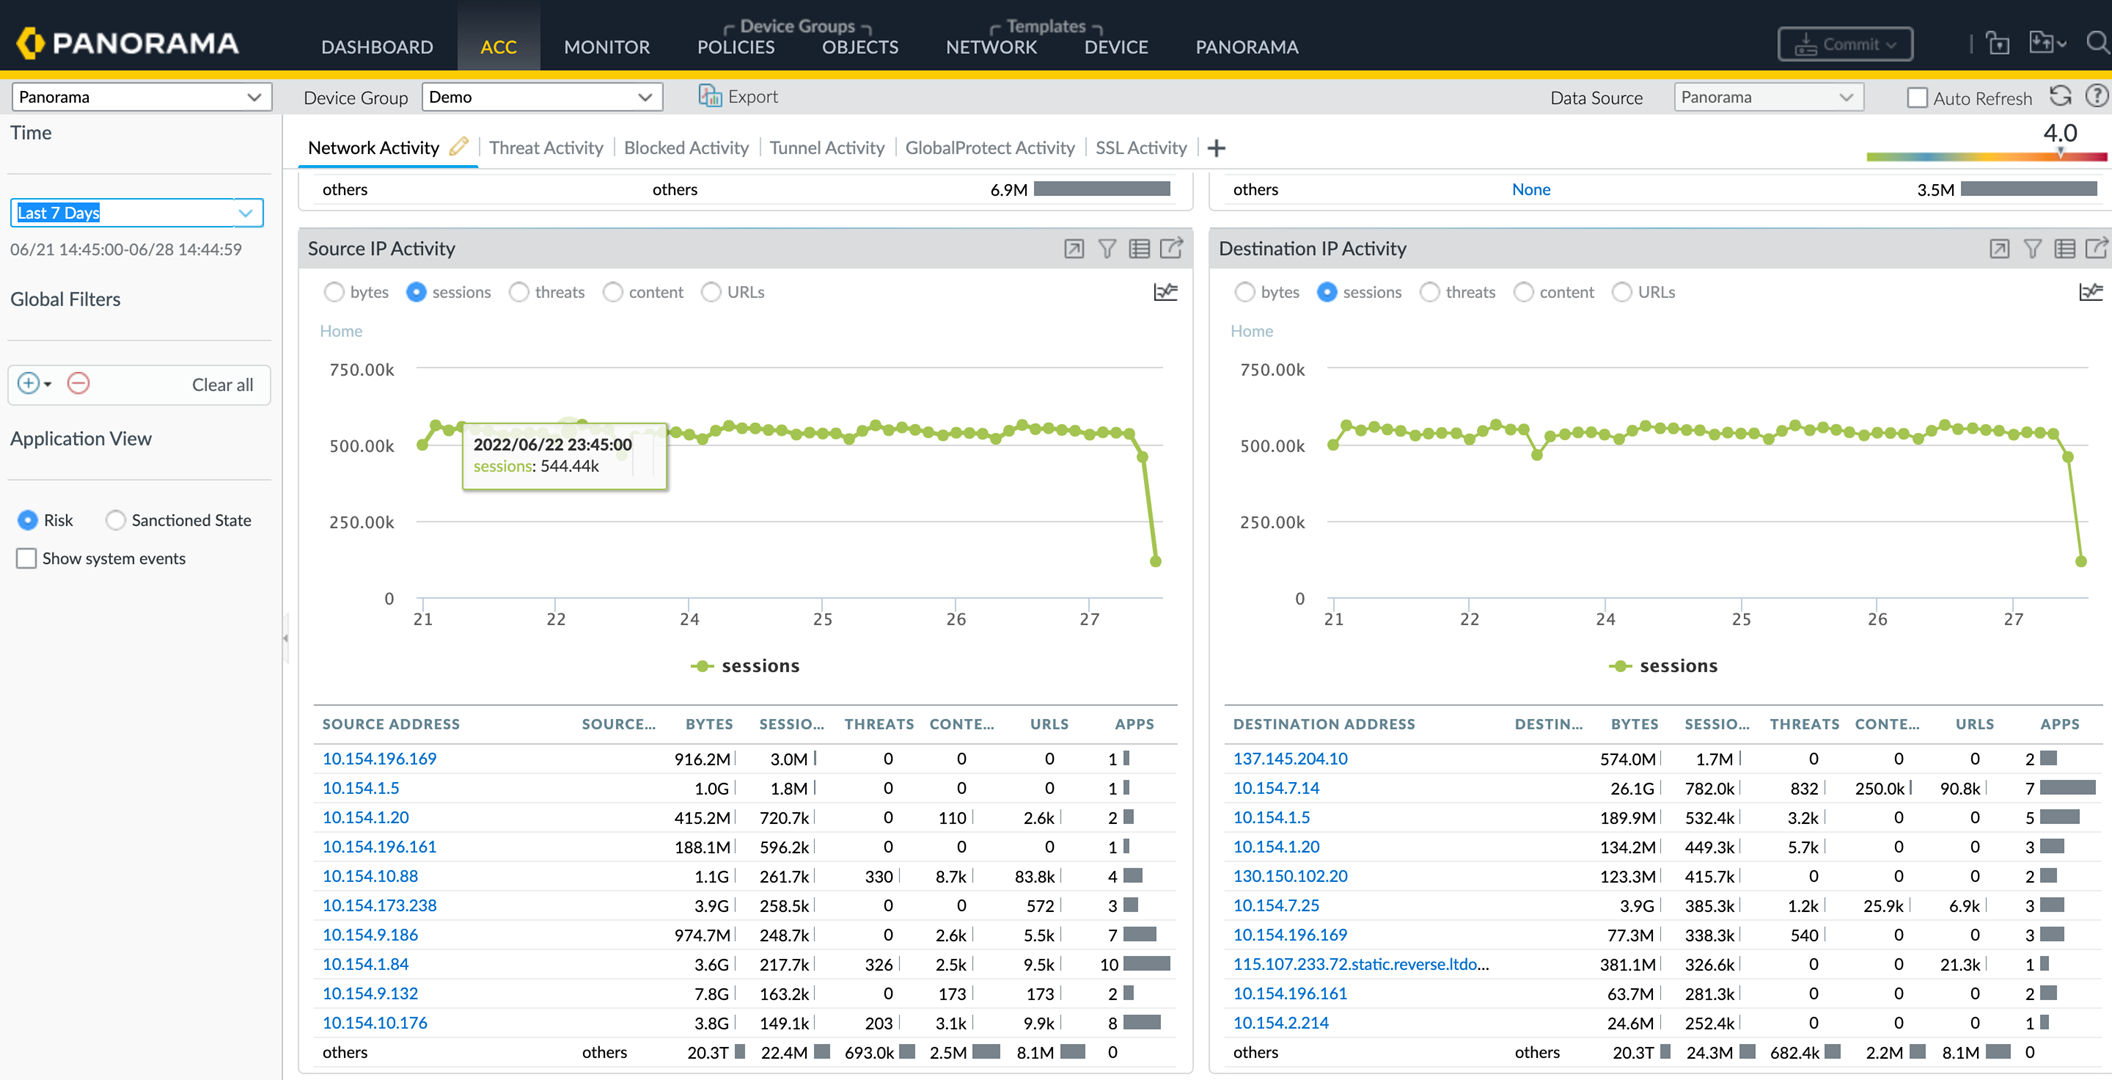Image resolution: width=2112 pixels, height=1080 pixels.
Task: Open source address 10.154.1.84 link
Action: pyautogui.click(x=365, y=964)
